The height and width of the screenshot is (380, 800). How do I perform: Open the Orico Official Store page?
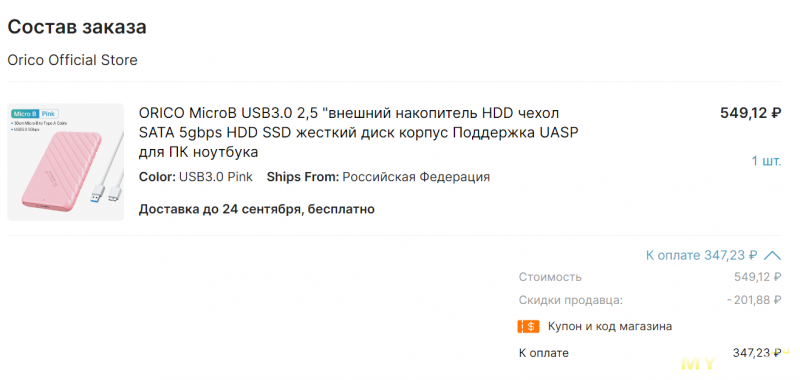pos(72,60)
